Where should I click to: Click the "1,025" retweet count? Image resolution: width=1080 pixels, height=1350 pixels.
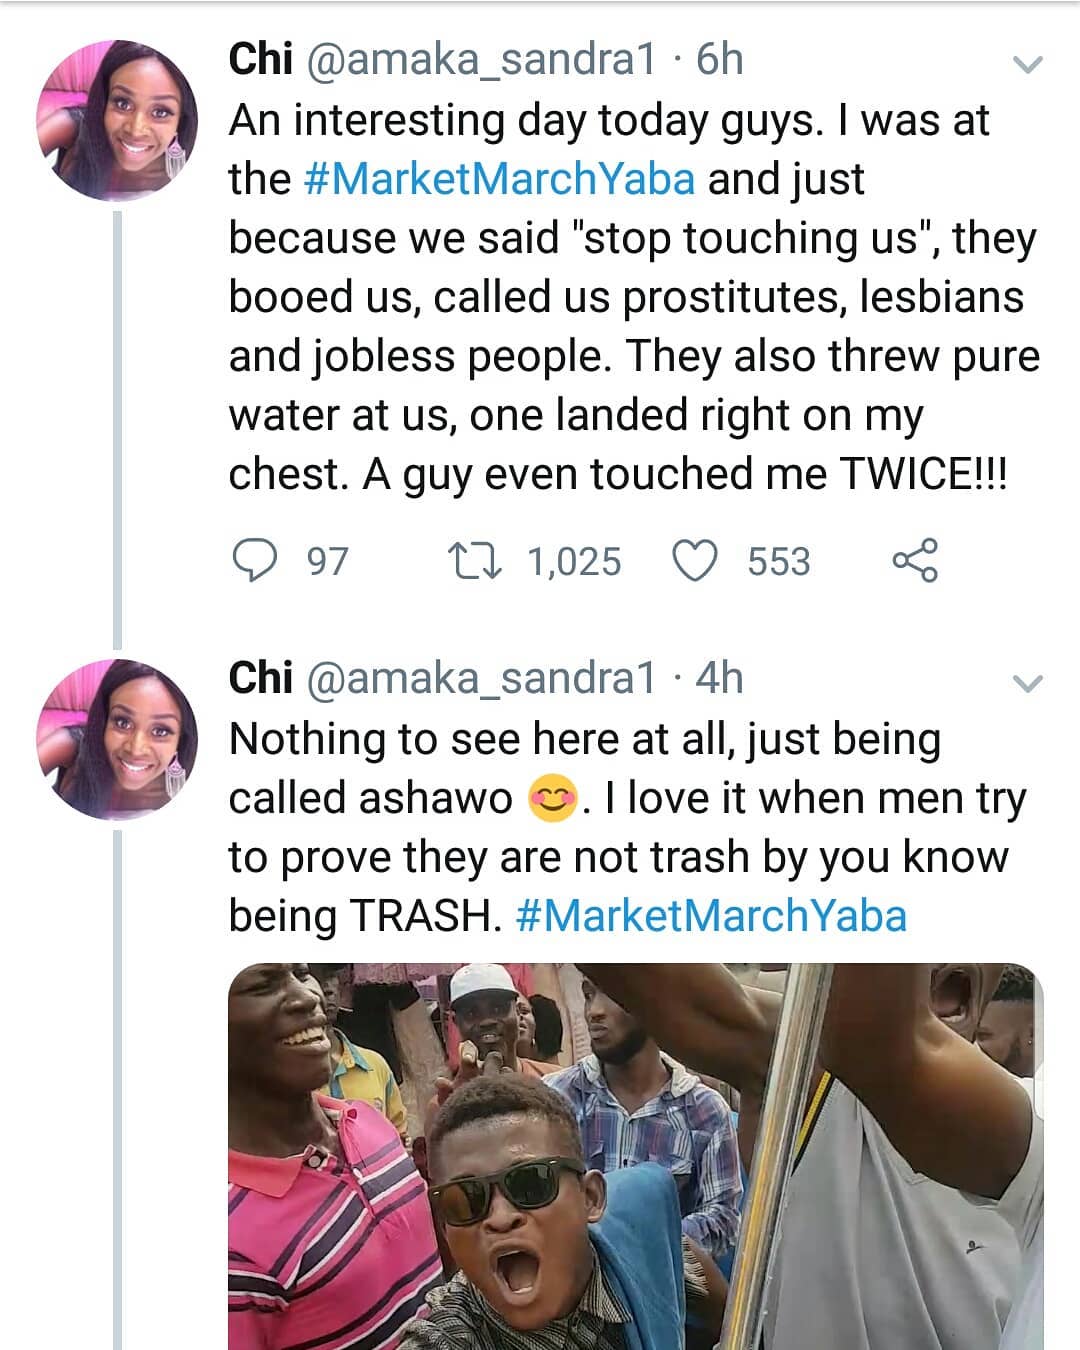click(574, 562)
